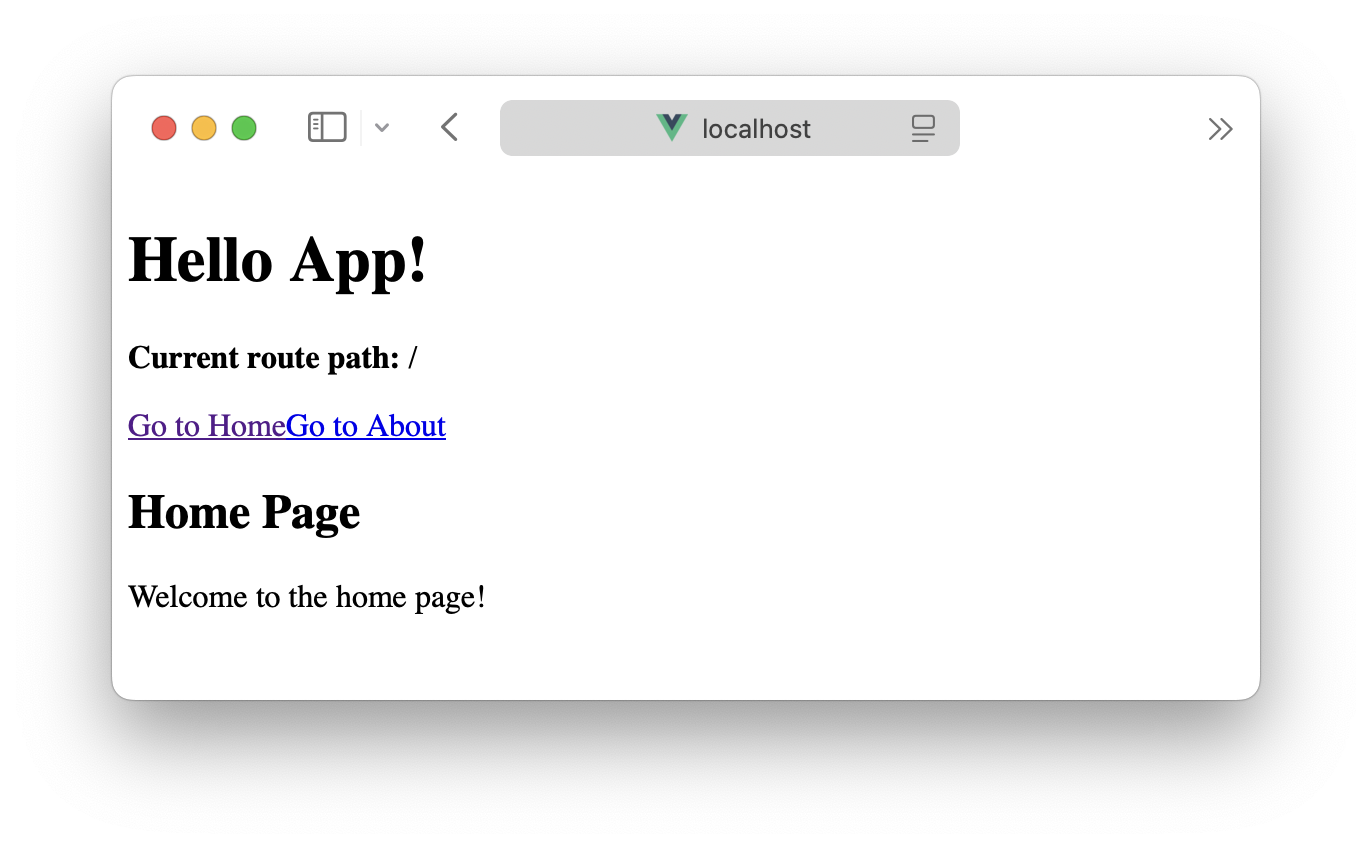Image resolution: width=1372 pixels, height=848 pixels.
Task: Go back with the back arrow
Action: [x=449, y=128]
